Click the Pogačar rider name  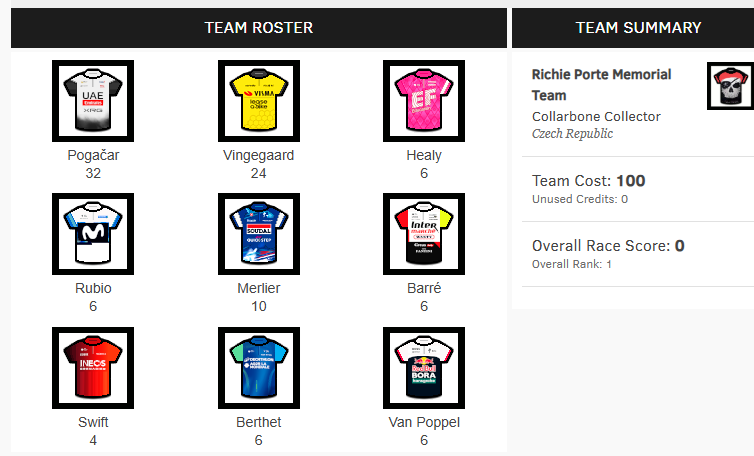point(93,156)
